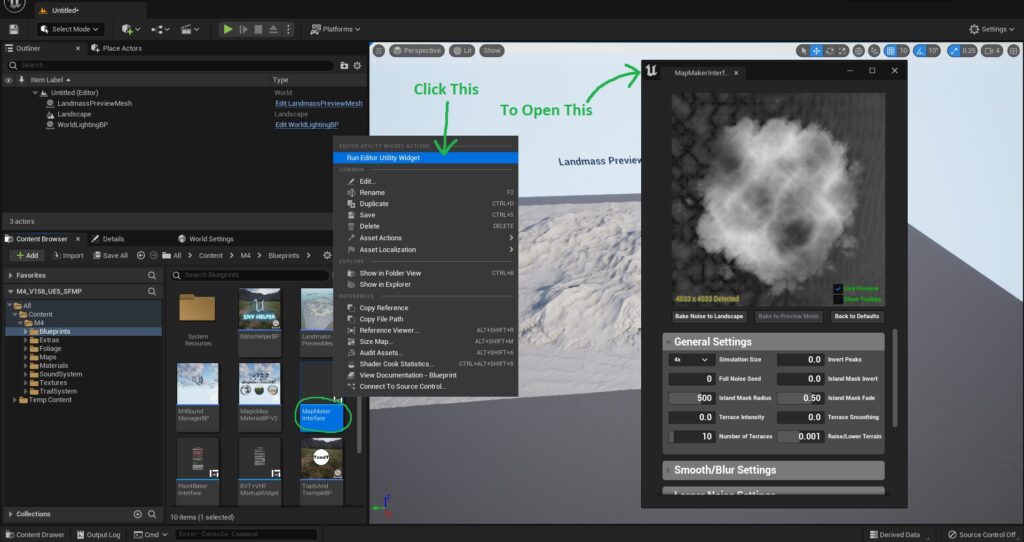Switch to the World Settings tab

206,239
